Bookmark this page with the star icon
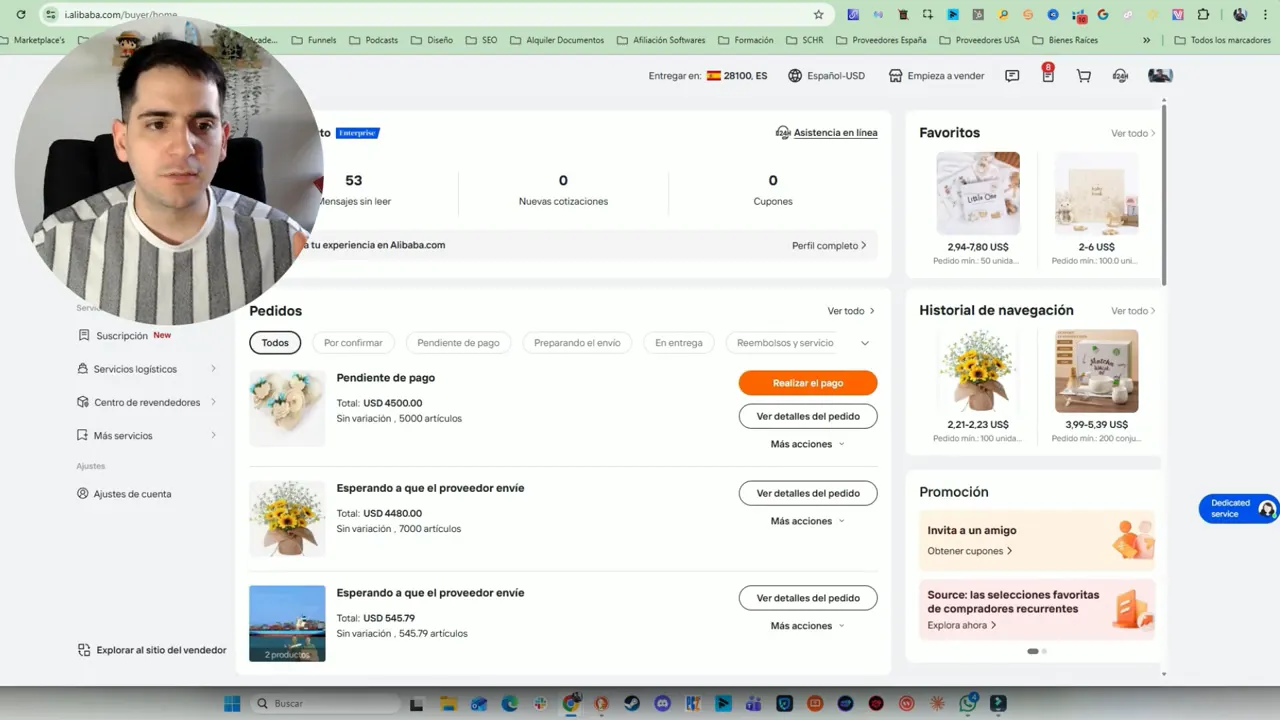This screenshot has height=720, width=1280. [x=818, y=14]
